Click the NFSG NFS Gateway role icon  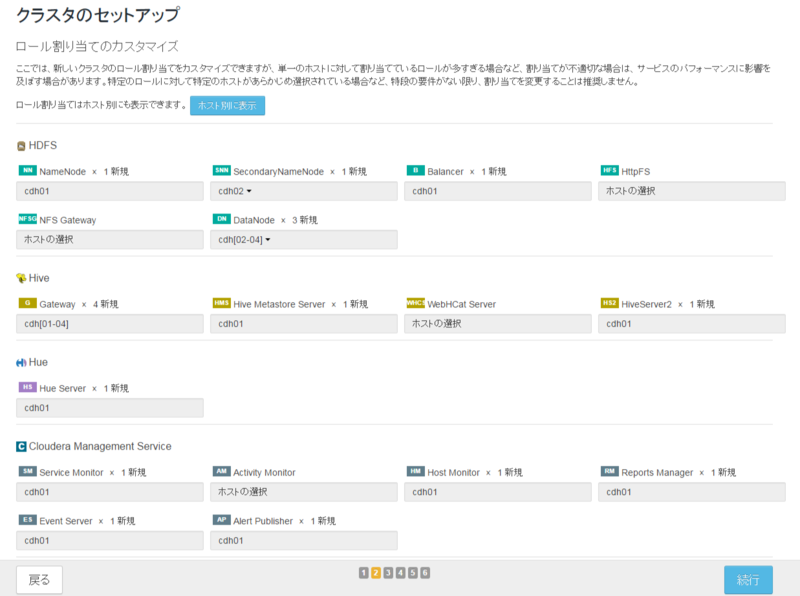pyautogui.click(x=28, y=219)
